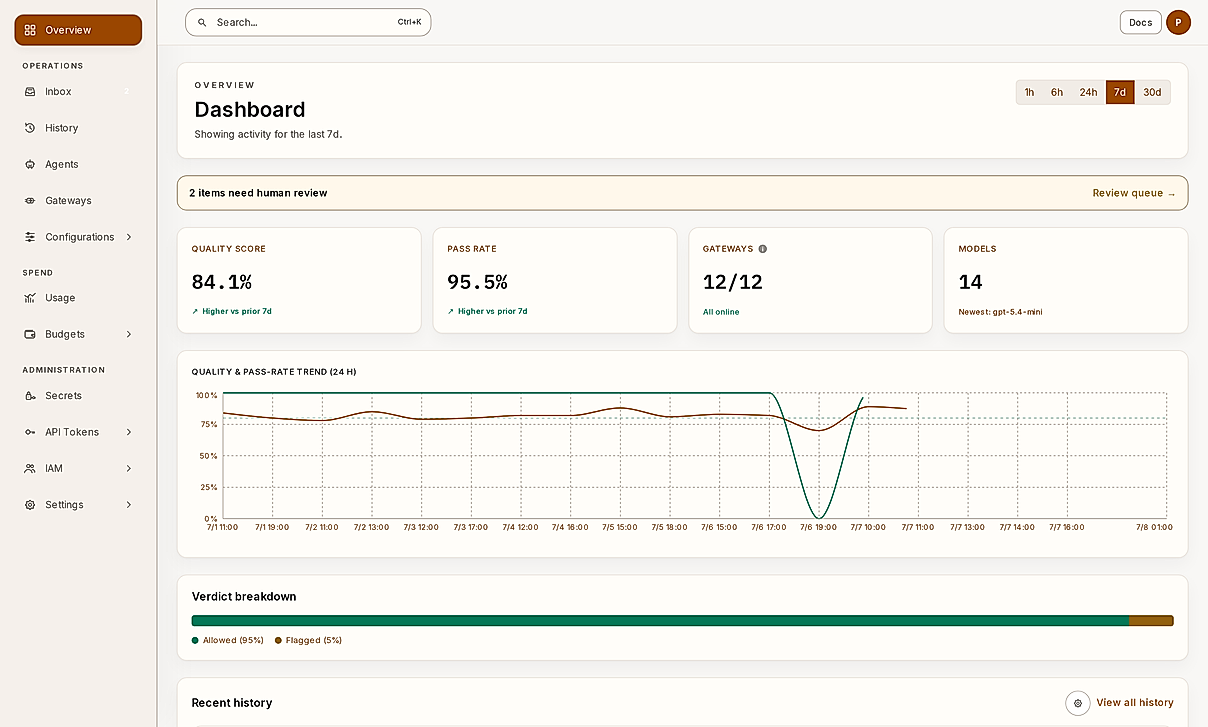The width and height of the screenshot is (1208, 727).
Task: Click the Overview grid icon in sidebar
Action: 30,30
